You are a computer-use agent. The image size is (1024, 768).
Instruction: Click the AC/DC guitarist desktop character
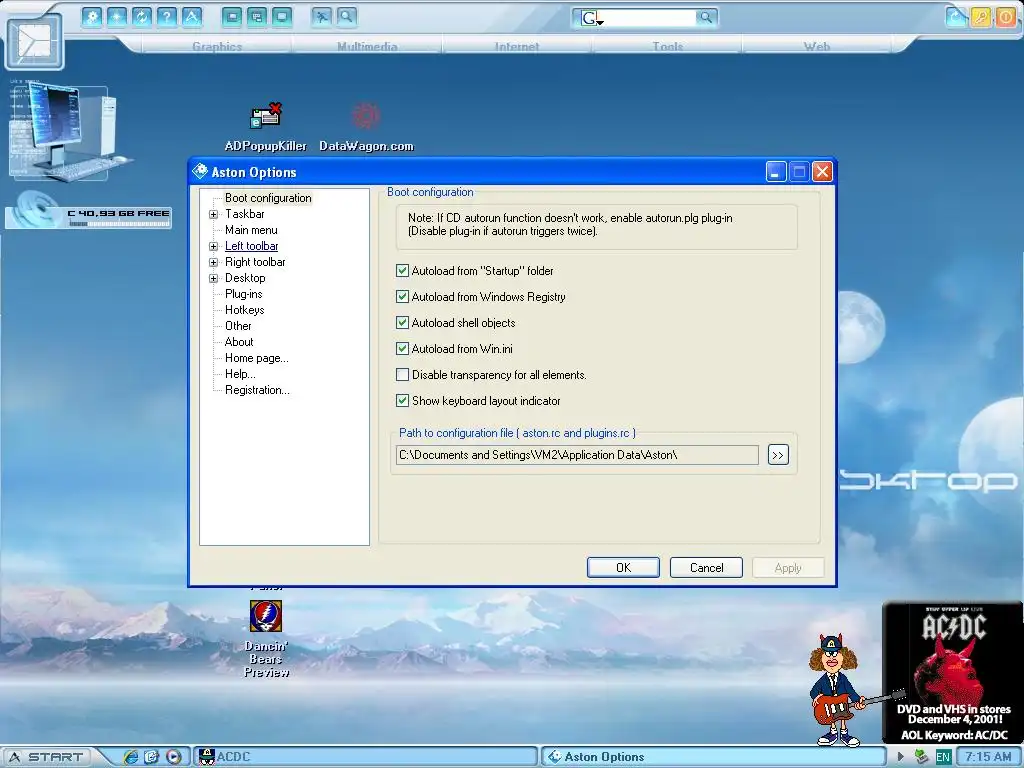click(842, 689)
